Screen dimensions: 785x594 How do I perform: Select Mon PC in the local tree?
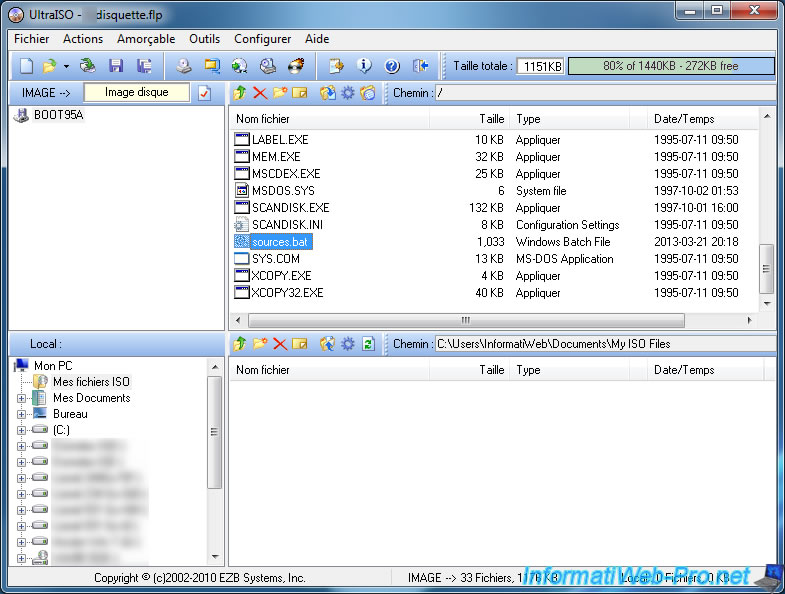click(x=53, y=366)
